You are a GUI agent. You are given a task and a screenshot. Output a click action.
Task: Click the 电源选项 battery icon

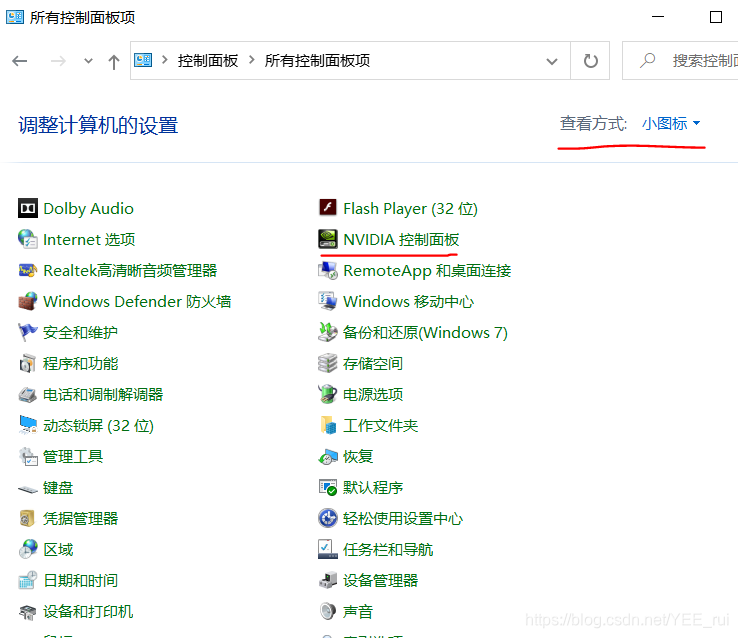pyautogui.click(x=328, y=395)
